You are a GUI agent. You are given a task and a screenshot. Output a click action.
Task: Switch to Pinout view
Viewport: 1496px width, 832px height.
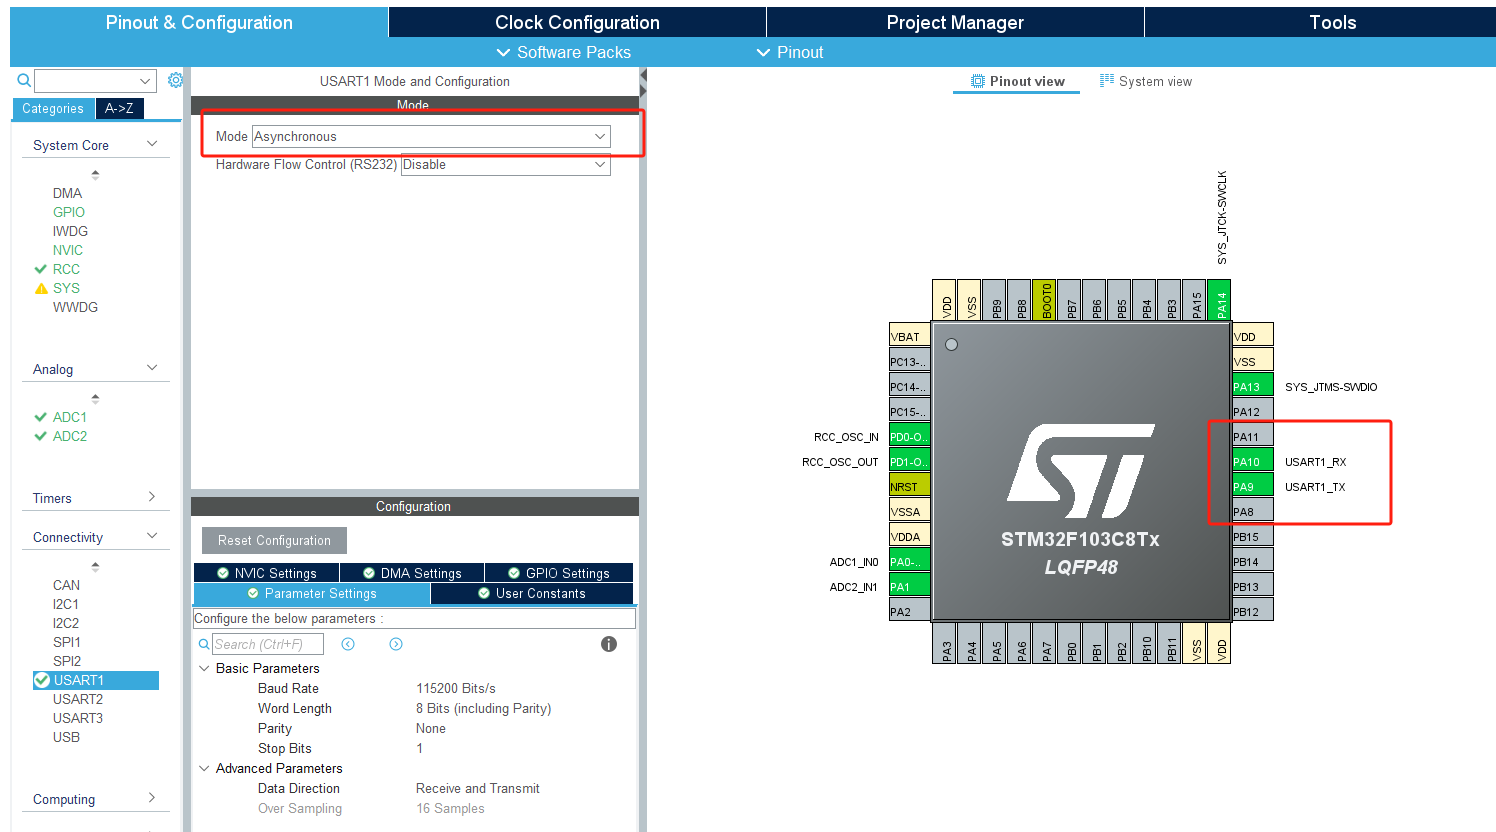1017,81
